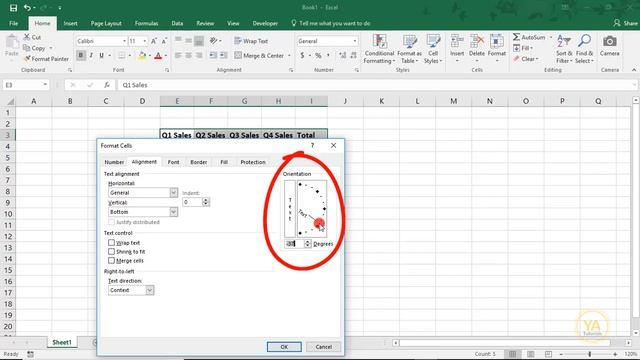Open Cell Styles gallery
Image resolution: width=640 pixels, height=360 pixels.
click(433, 49)
